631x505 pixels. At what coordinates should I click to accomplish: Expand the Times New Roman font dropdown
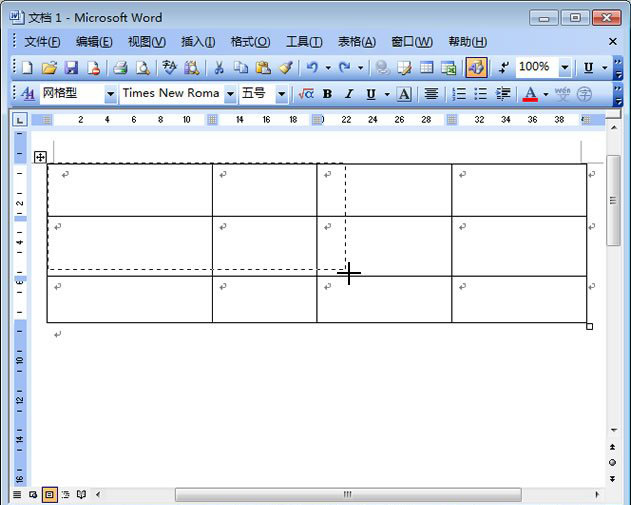tap(230, 94)
